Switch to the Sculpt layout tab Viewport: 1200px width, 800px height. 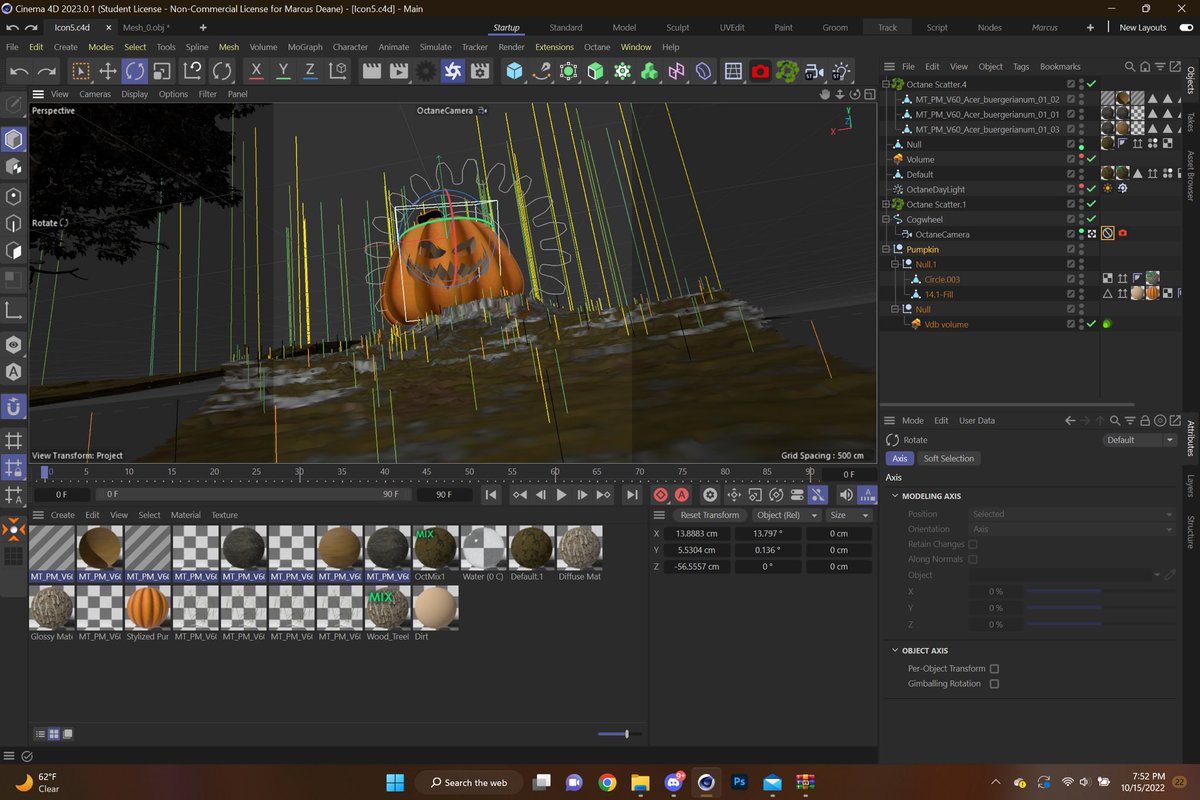tap(676, 27)
